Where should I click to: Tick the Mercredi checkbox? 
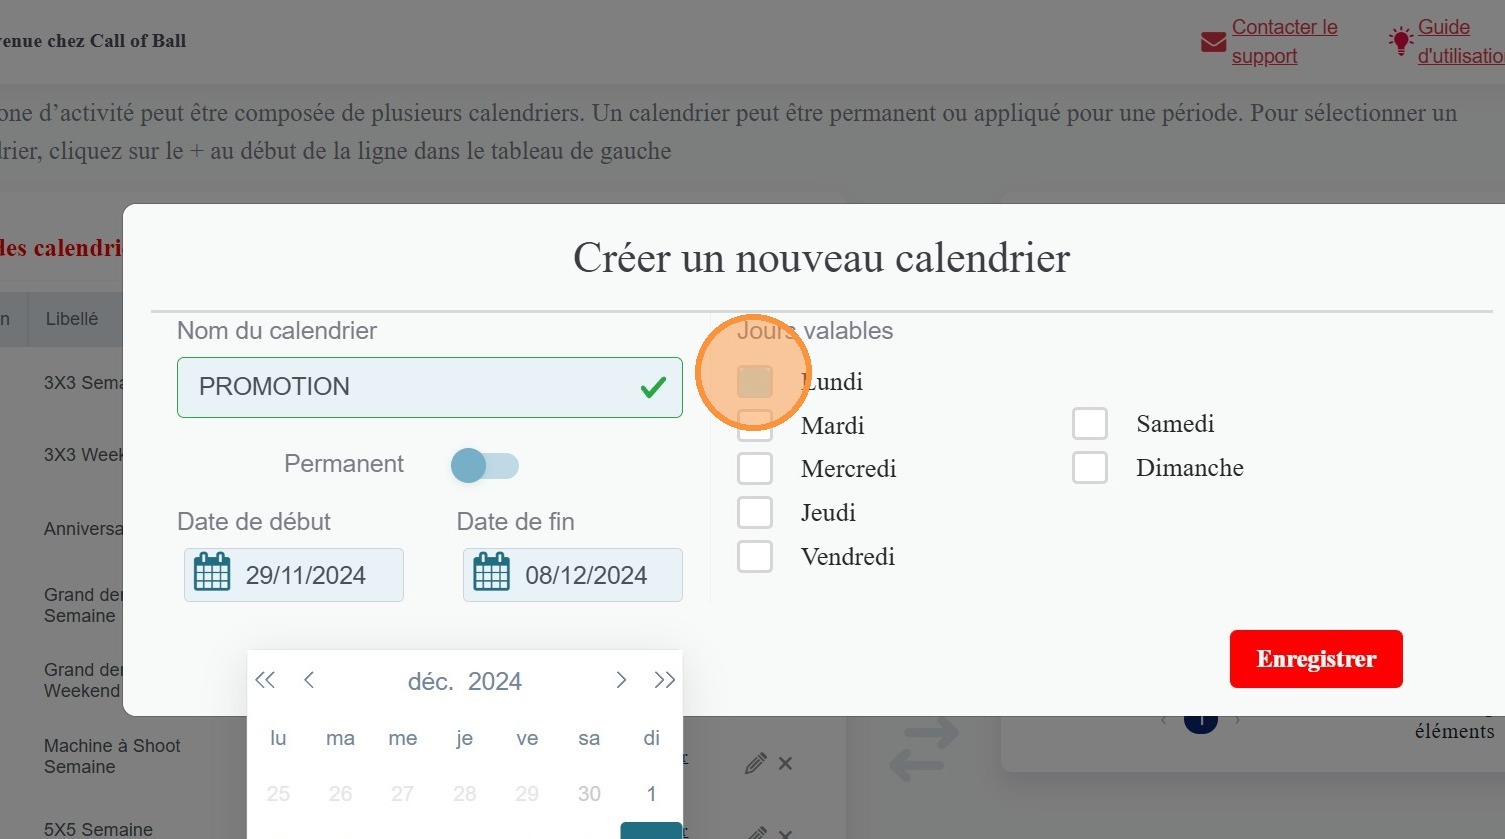[x=755, y=469]
